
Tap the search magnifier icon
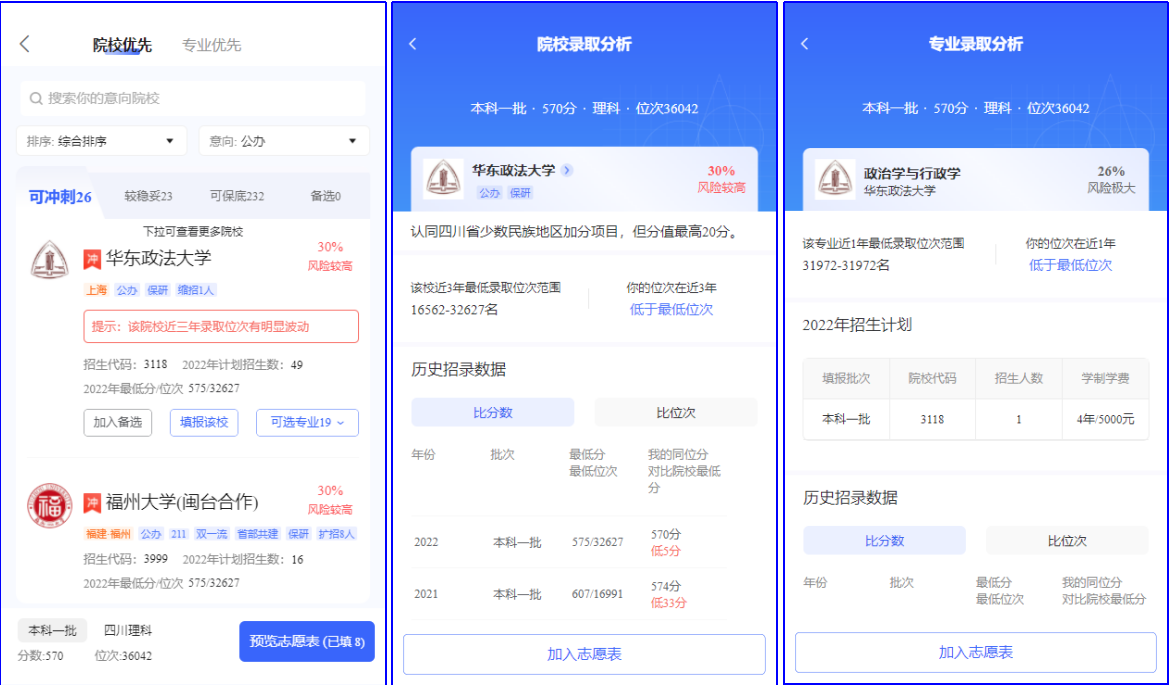pos(36,98)
